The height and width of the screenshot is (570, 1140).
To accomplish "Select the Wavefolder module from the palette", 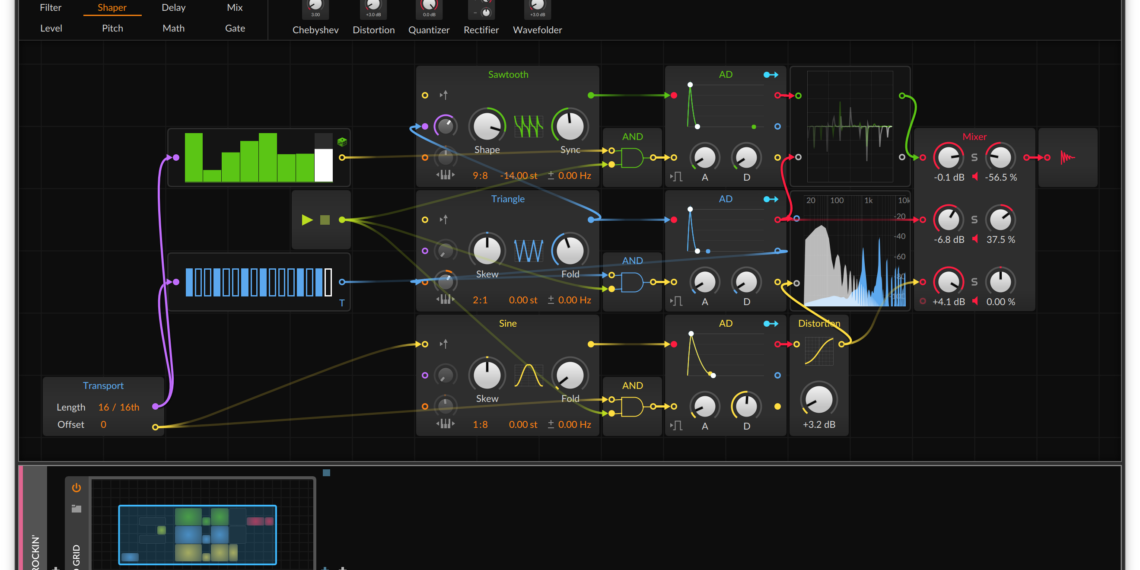I will click(x=537, y=10).
